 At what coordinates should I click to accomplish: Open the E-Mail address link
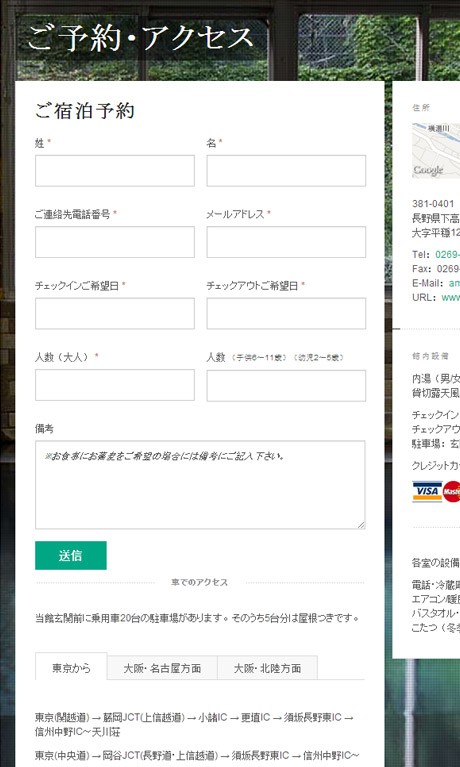coord(454,283)
